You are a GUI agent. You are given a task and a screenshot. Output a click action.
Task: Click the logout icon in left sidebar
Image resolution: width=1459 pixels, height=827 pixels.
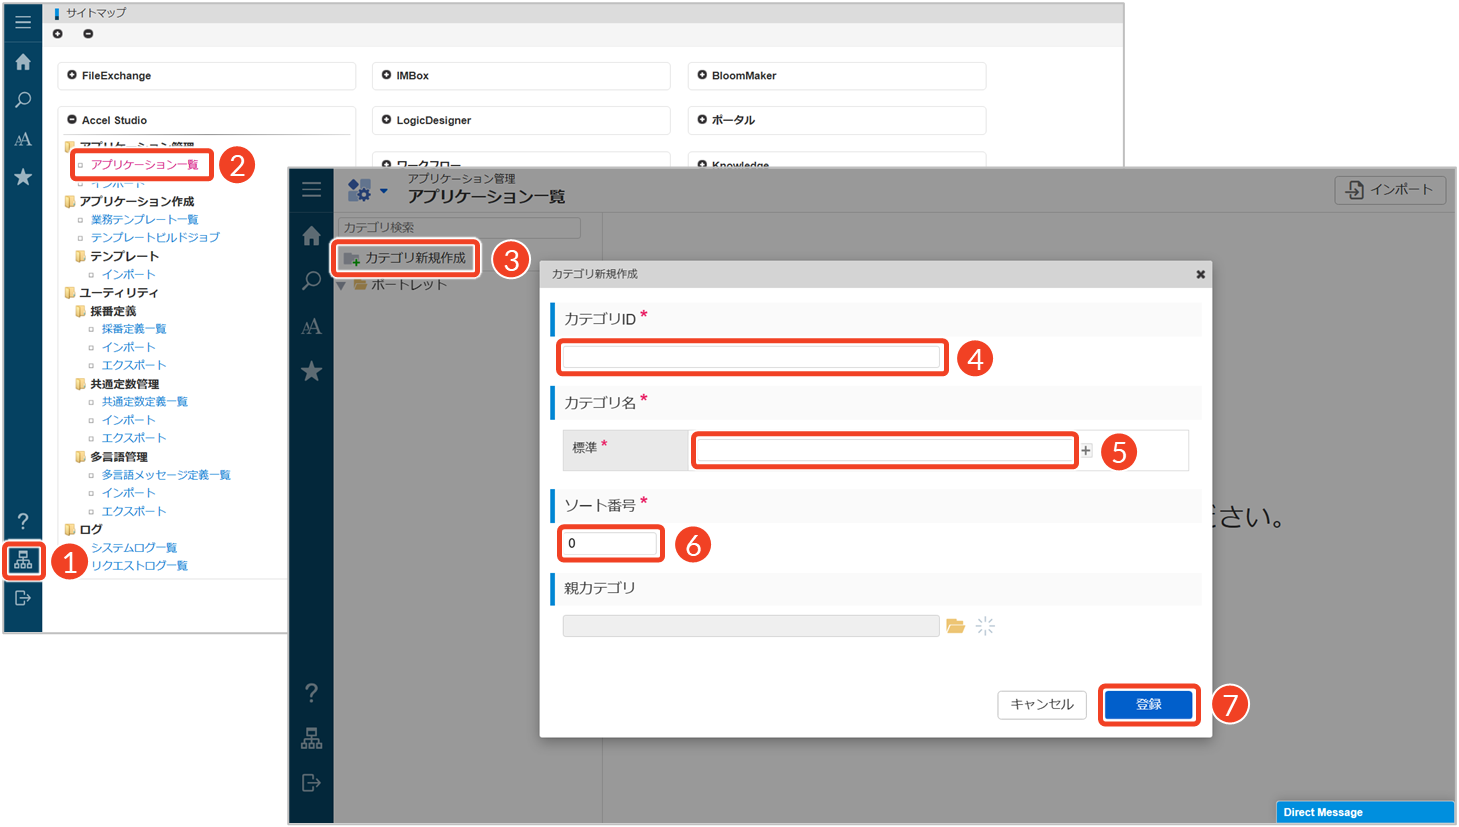[x=23, y=598]
